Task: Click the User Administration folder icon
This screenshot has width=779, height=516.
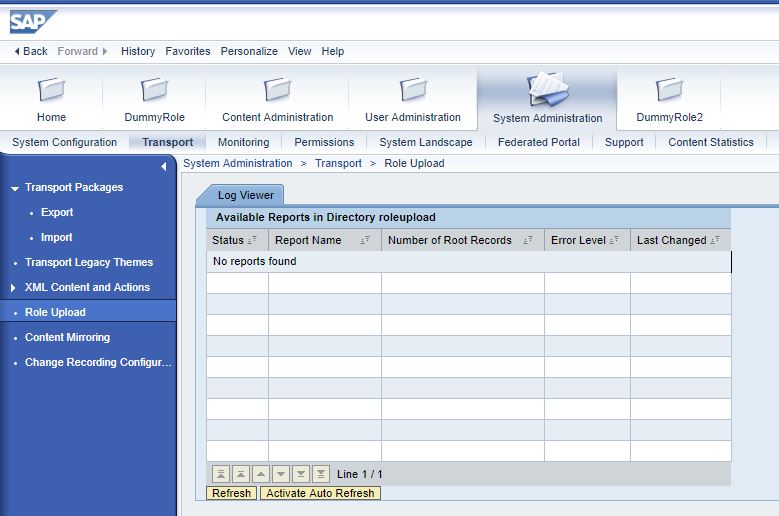Action: coord(413,90)
